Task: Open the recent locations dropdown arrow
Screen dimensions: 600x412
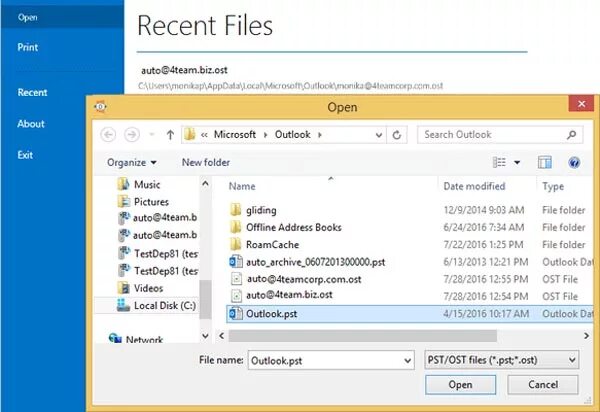Action: 152,135
